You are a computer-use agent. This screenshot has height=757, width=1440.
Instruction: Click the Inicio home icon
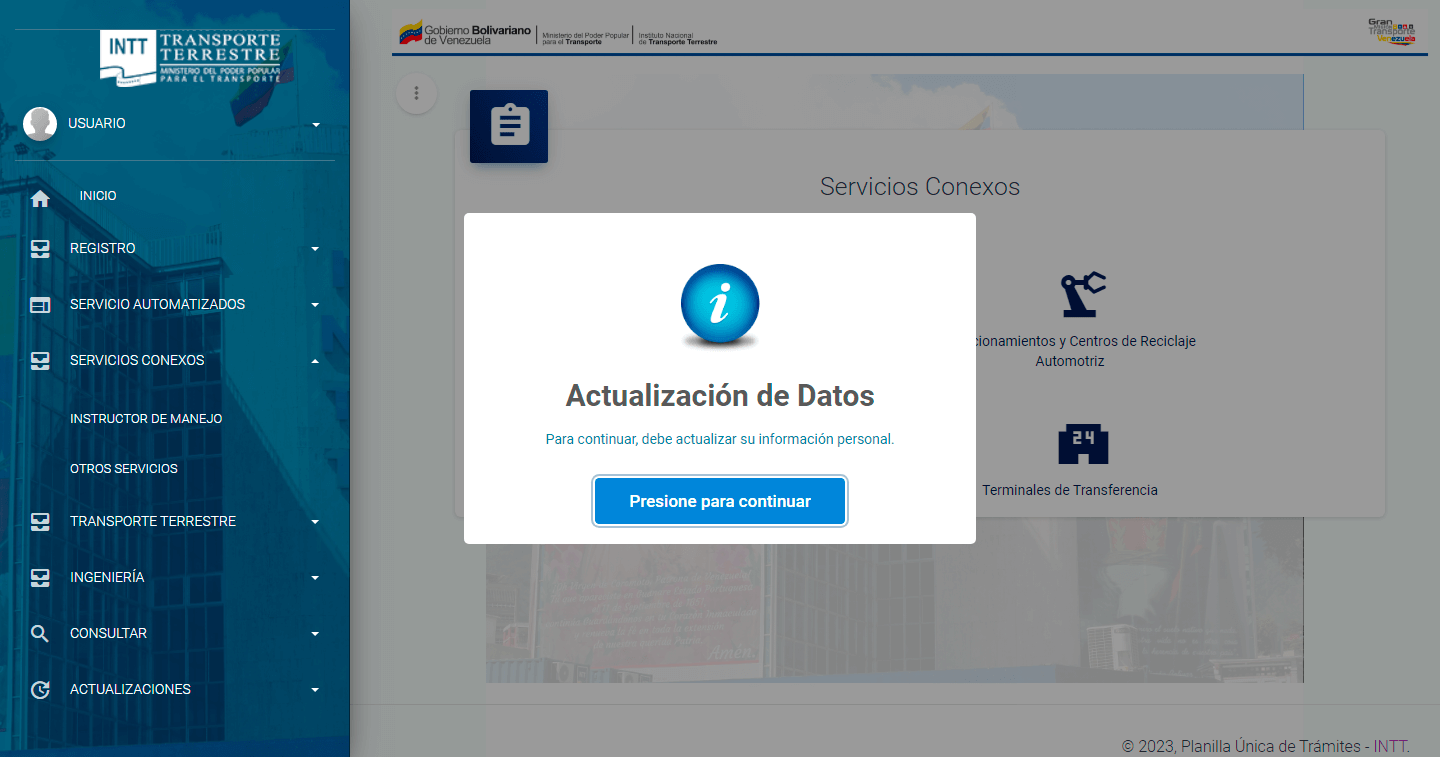click(40, 198)
